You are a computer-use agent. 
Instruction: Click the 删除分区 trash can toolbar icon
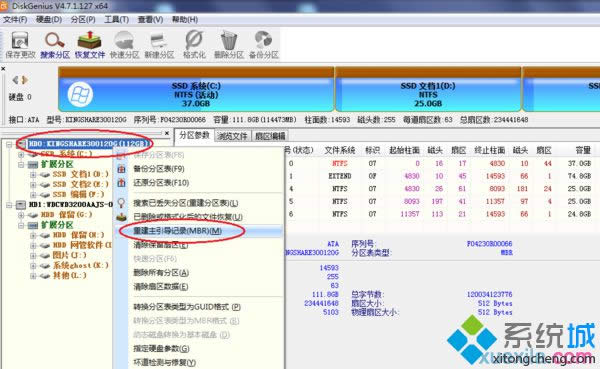[x=229, y=45]
